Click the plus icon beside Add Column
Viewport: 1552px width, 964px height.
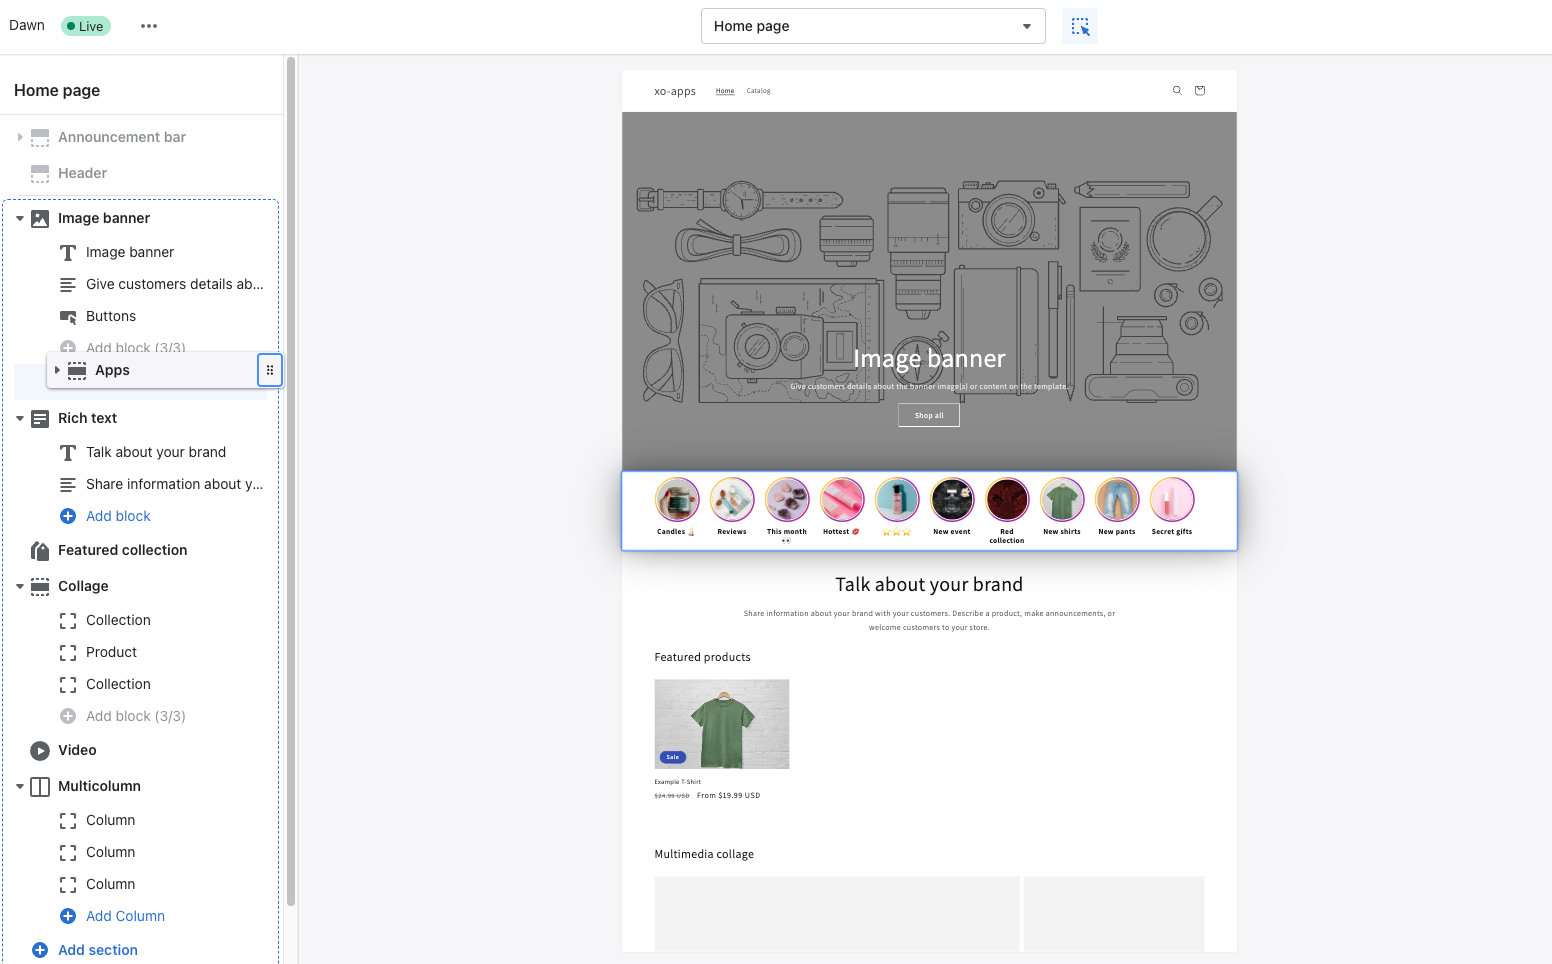pyautogui.click(x=68, y=916)
